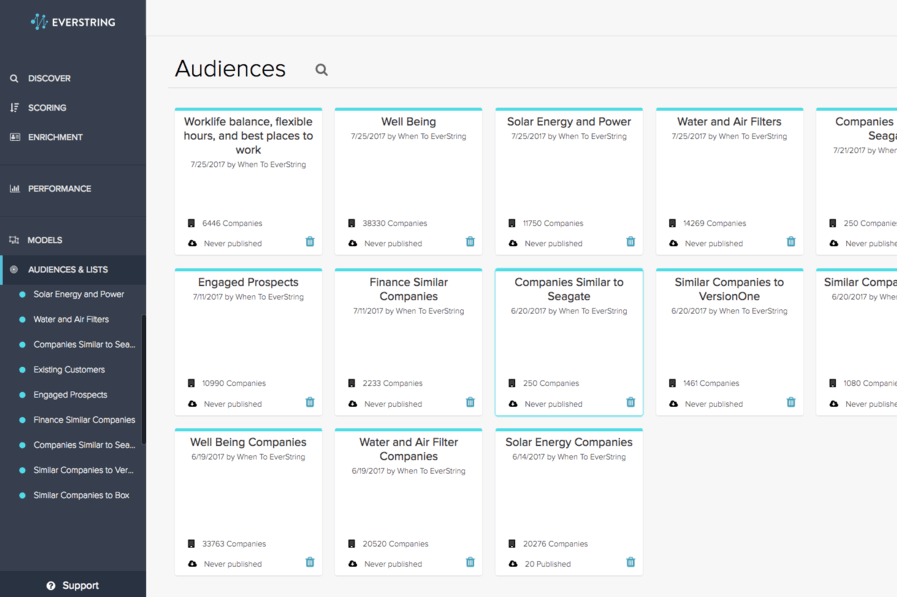Delete the Well Being audience card

pyautogui.click(x=470, y=241)
